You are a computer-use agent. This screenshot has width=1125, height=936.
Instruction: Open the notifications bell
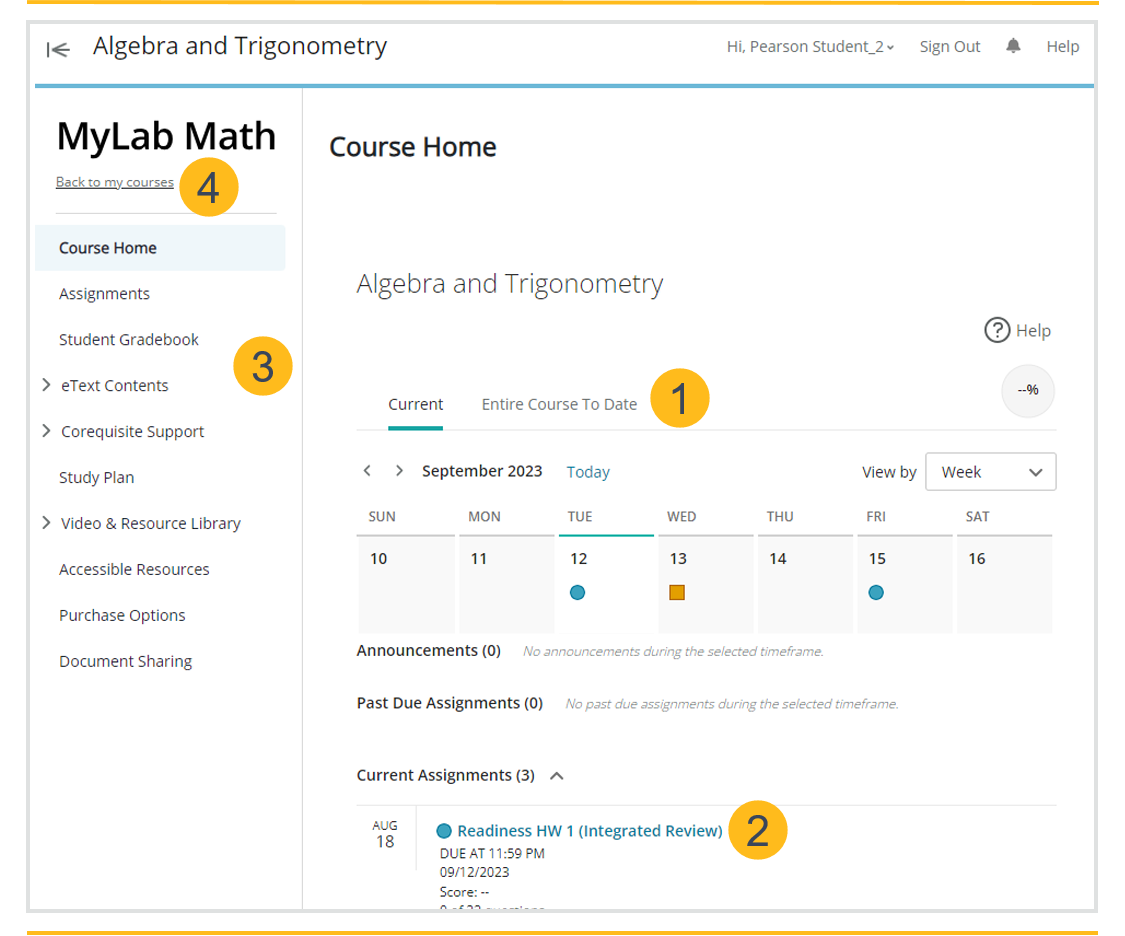(x=1013, y=46)
